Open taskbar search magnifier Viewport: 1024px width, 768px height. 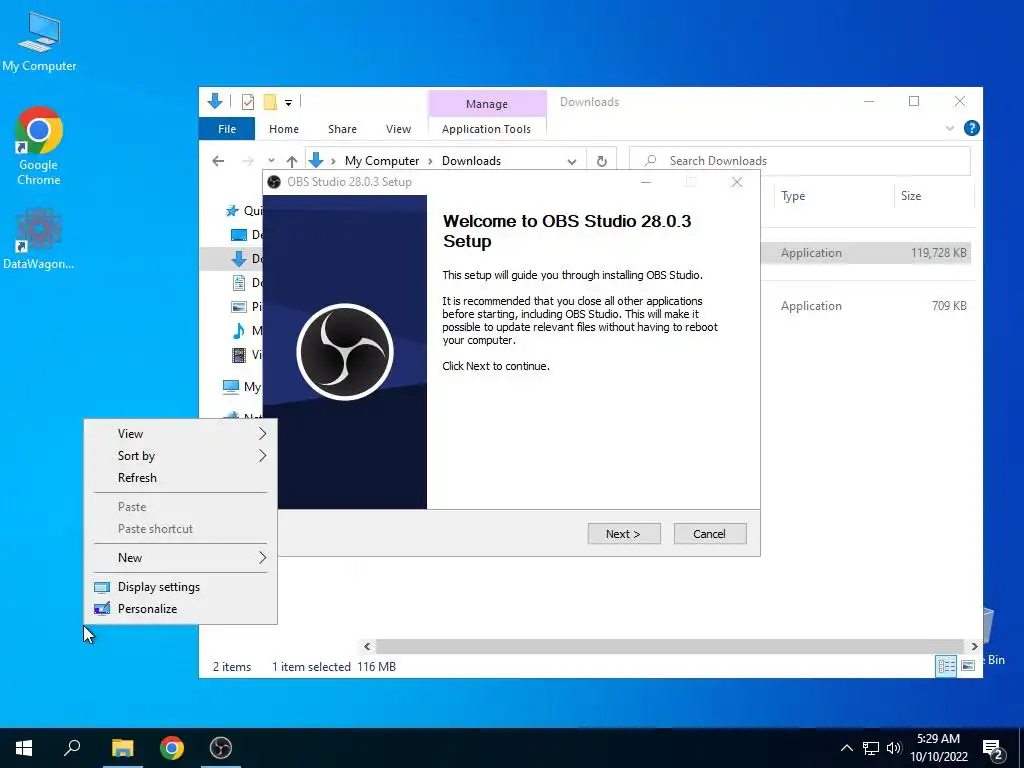72,748
